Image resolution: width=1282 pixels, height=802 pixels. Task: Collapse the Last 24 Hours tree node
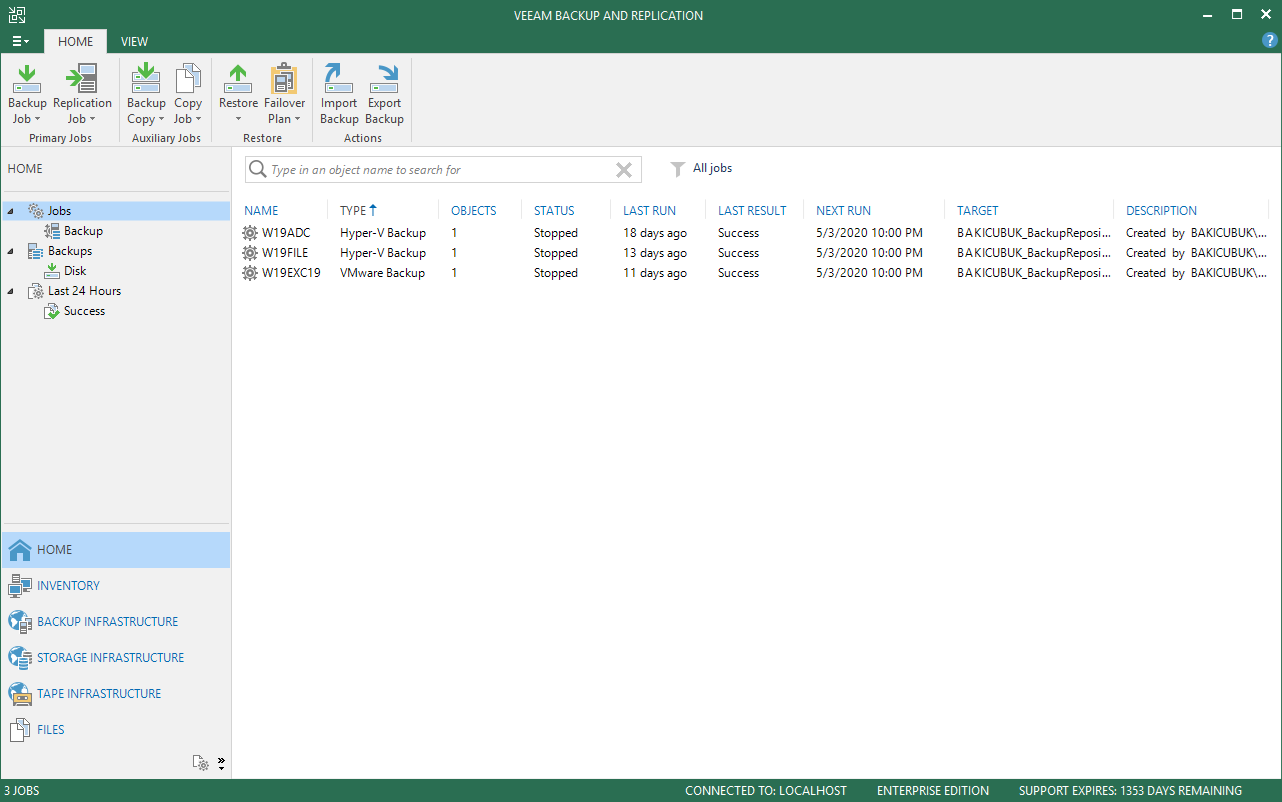(x=10, y=291)
